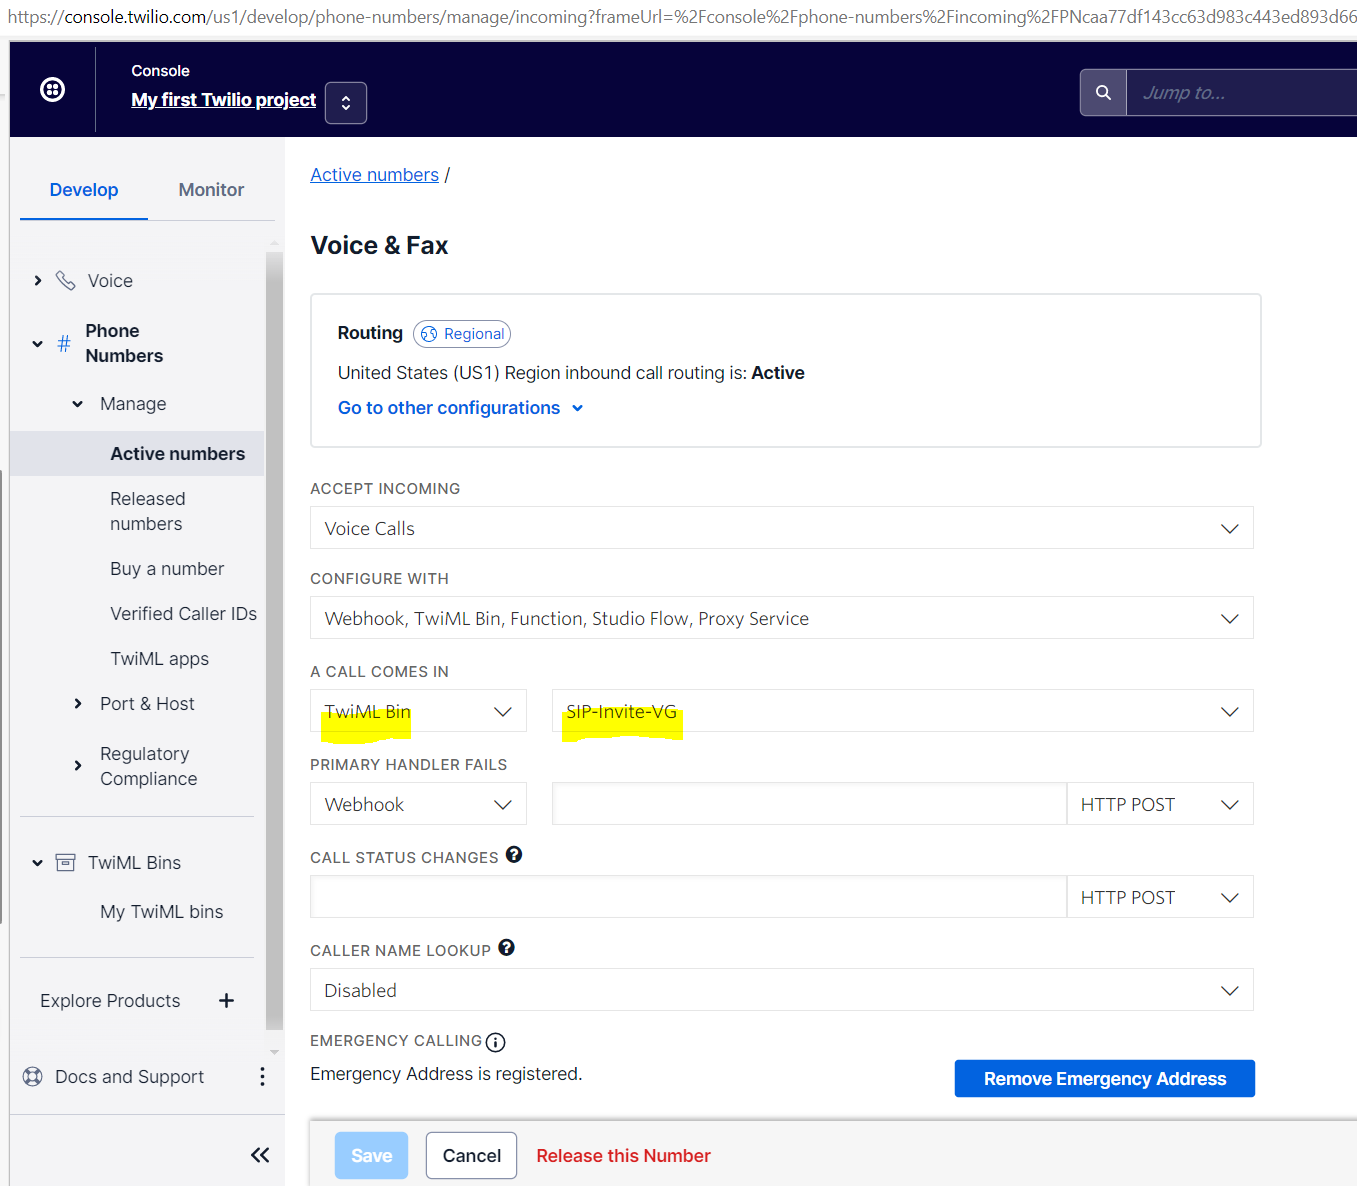Switch to the Develop tab

pos(84,190)
